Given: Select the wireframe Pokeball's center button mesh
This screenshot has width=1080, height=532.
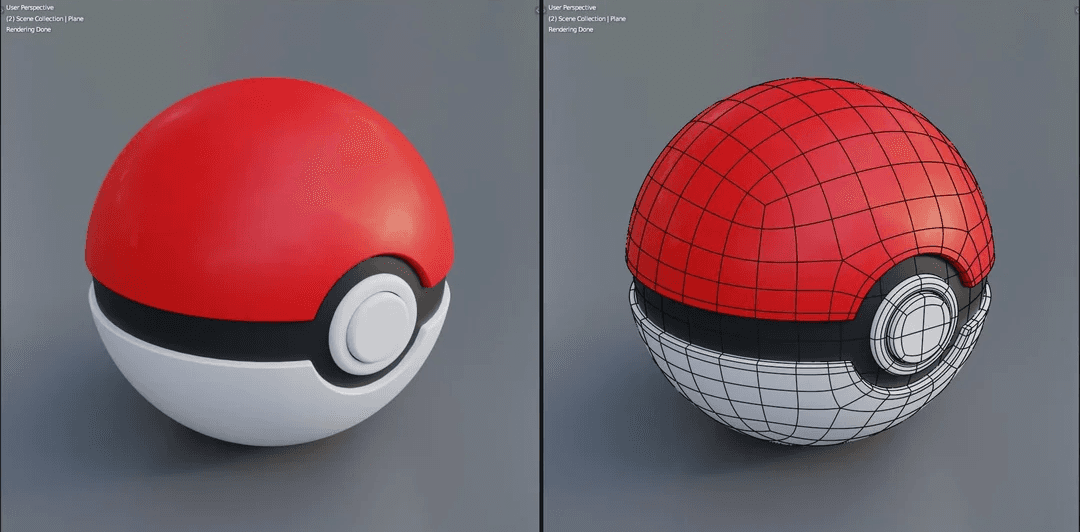Looking at the screenshot, I should pos(914,324).
